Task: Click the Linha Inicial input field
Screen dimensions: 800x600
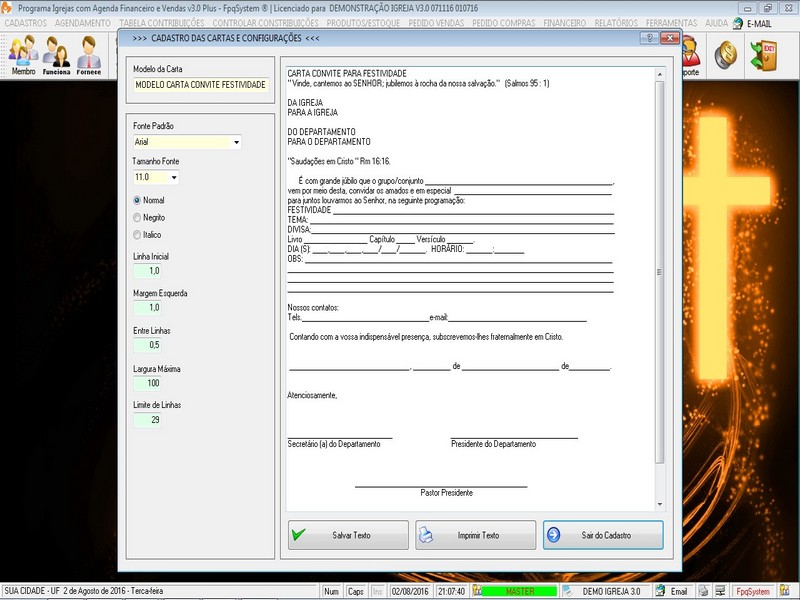Action: point(147,271)
